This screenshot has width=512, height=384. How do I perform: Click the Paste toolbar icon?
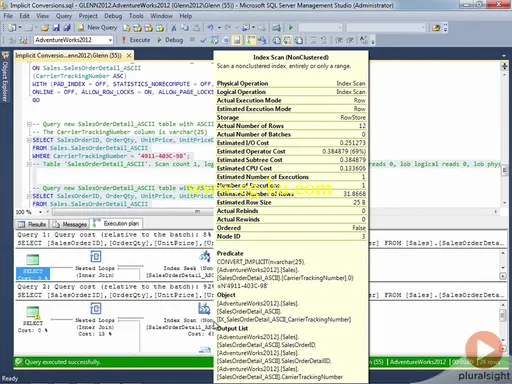197,28
